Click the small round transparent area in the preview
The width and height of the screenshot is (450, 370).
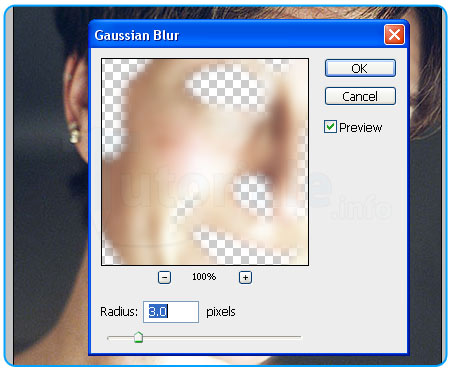point(252,194)
